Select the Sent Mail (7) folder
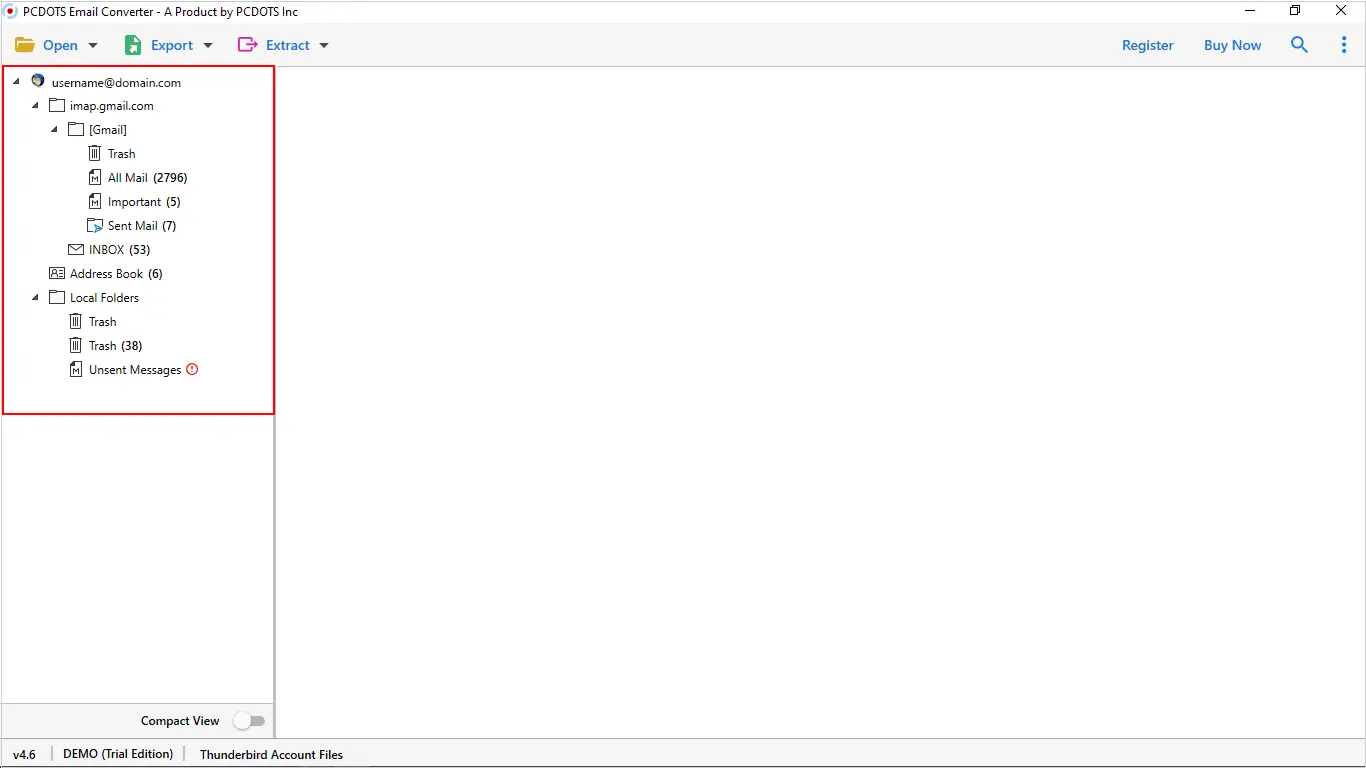The width and height of the screenshot is (1366, 768). (x=142, y=226)
